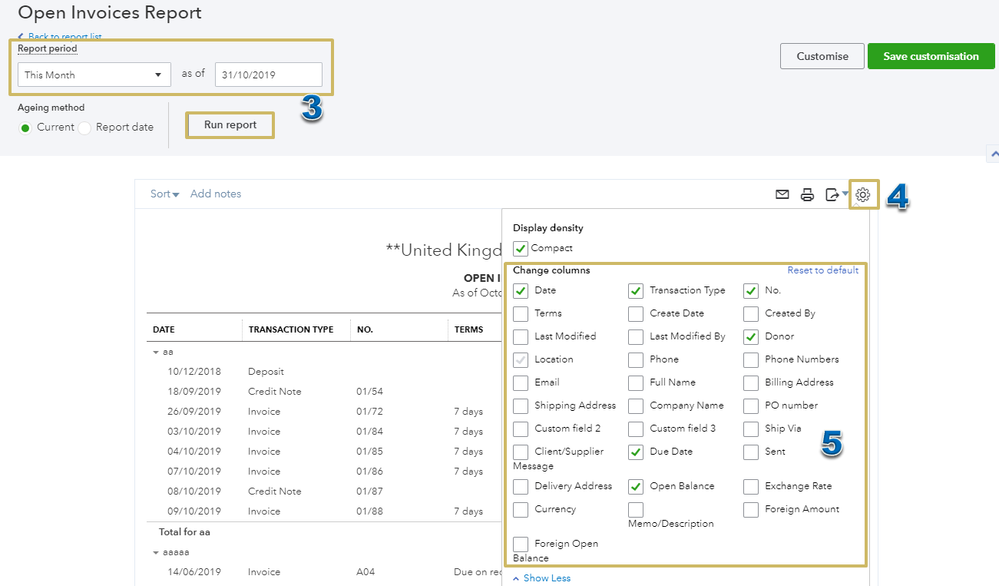
Task: Open the 'This Month' report period dropdown
Action: [94, 75]
